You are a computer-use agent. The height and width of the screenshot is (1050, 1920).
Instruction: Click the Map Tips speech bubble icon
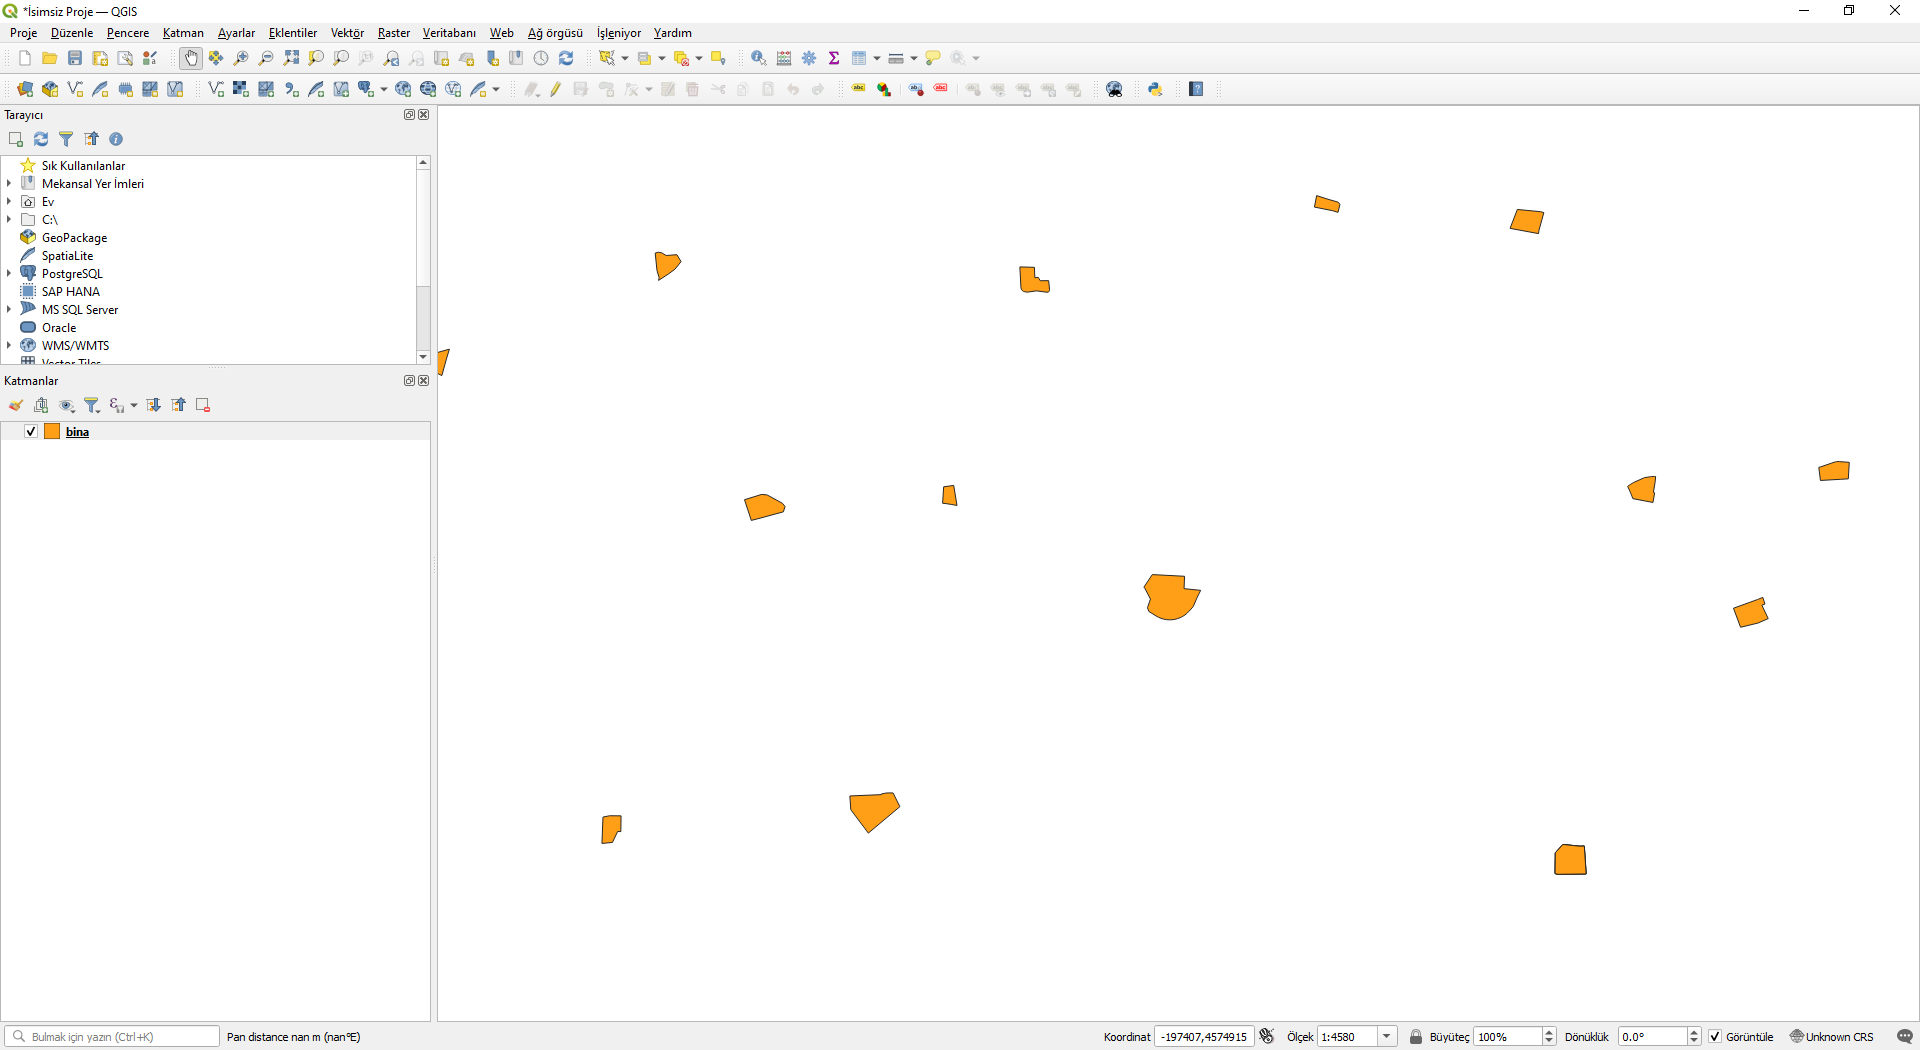933,58
